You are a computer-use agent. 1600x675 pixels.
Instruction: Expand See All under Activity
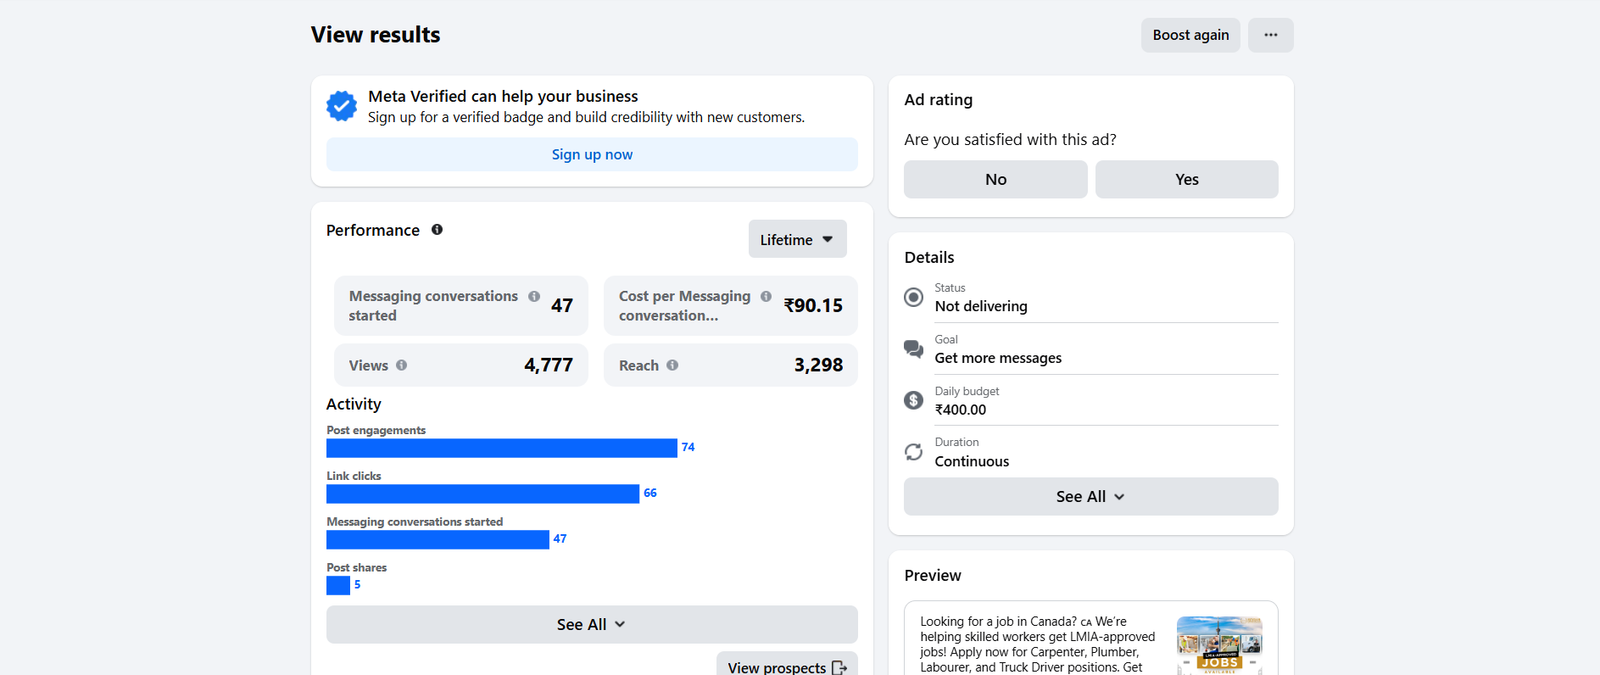coord(591,625)
